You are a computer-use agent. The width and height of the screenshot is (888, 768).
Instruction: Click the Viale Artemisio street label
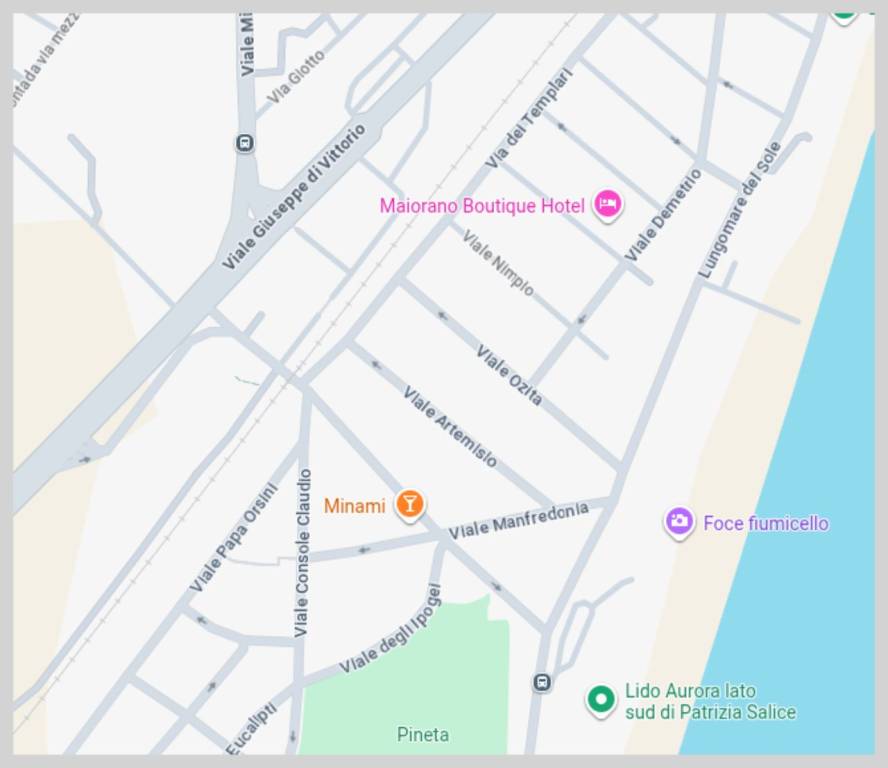click(450, 426)
